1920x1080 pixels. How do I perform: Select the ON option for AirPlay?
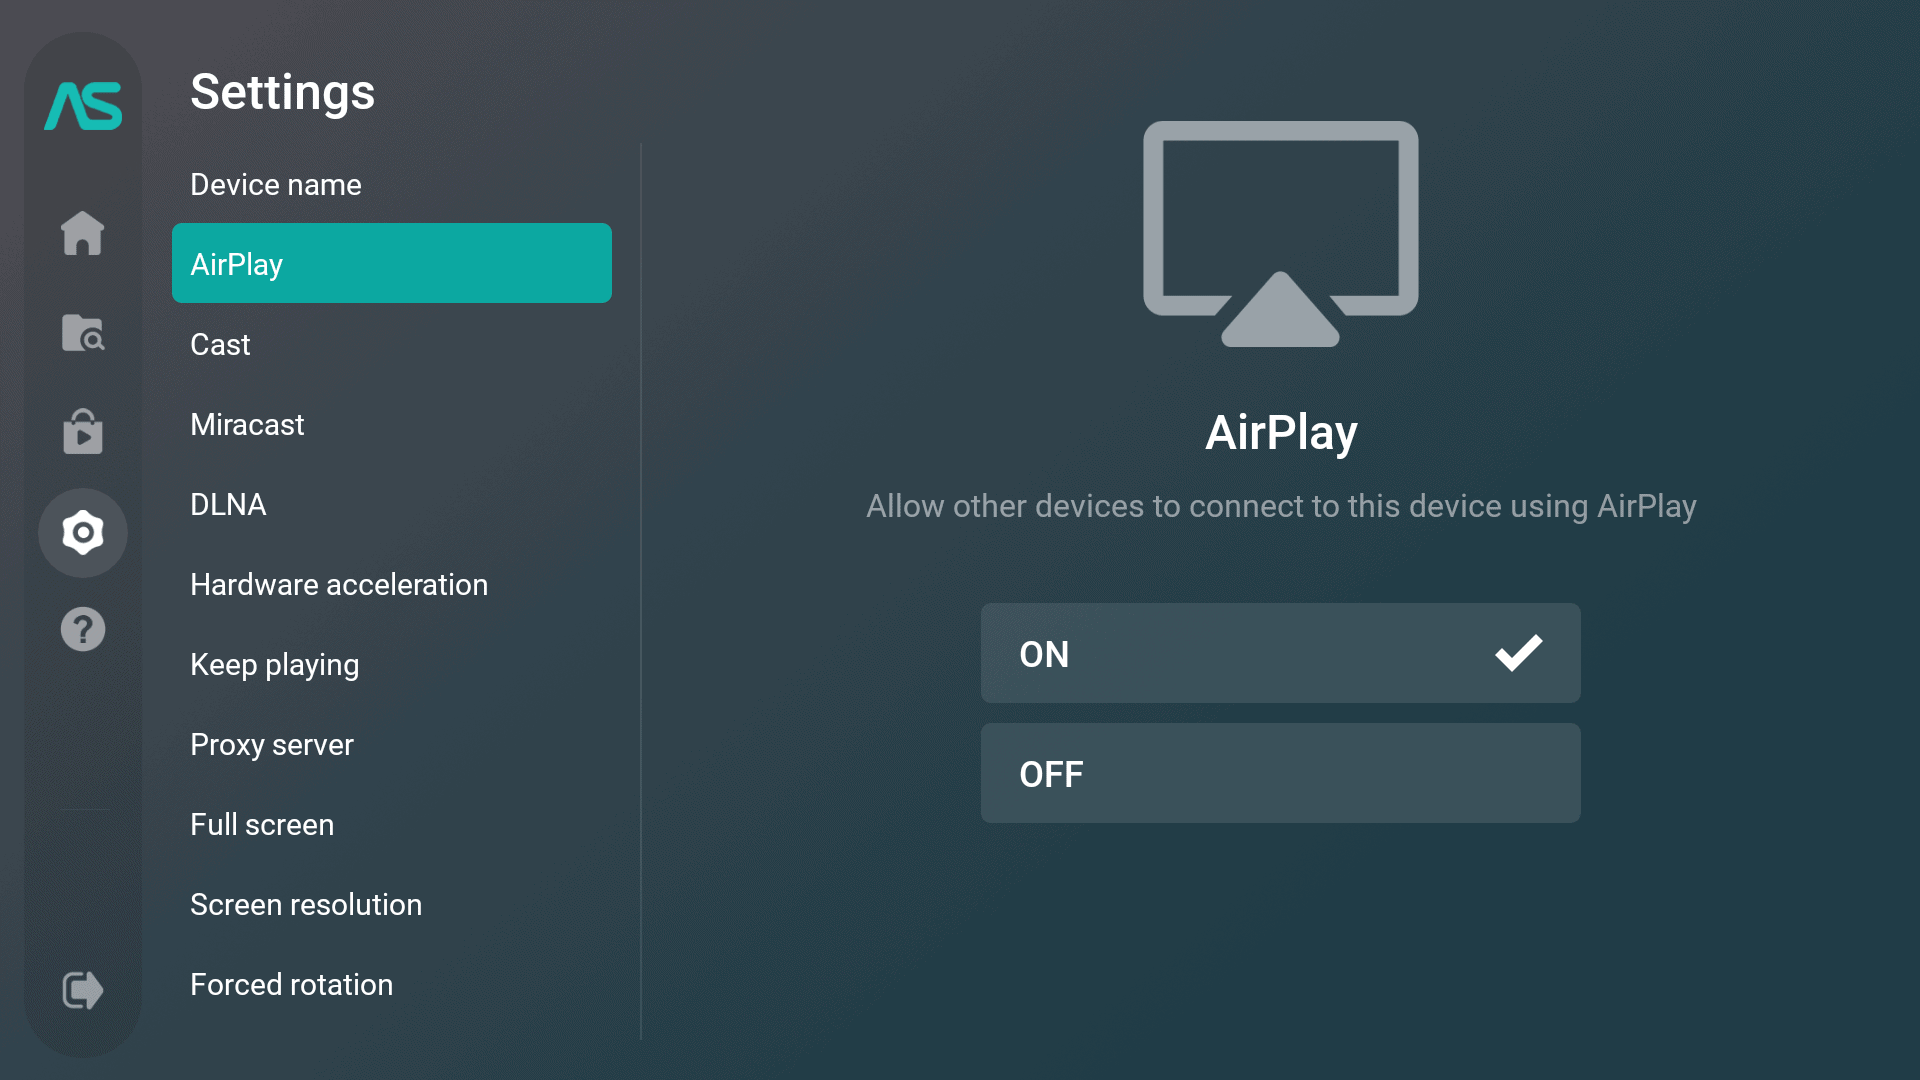pyautogui.click(x=1280, y=653)
